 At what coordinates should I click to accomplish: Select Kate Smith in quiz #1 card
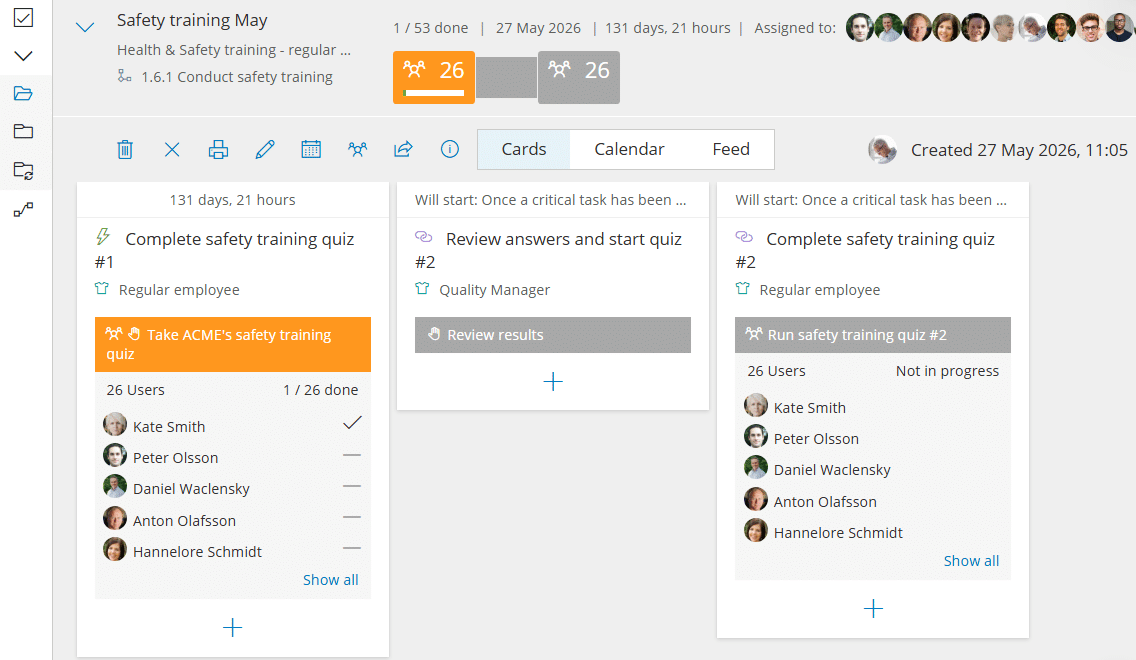coord(169,427)
